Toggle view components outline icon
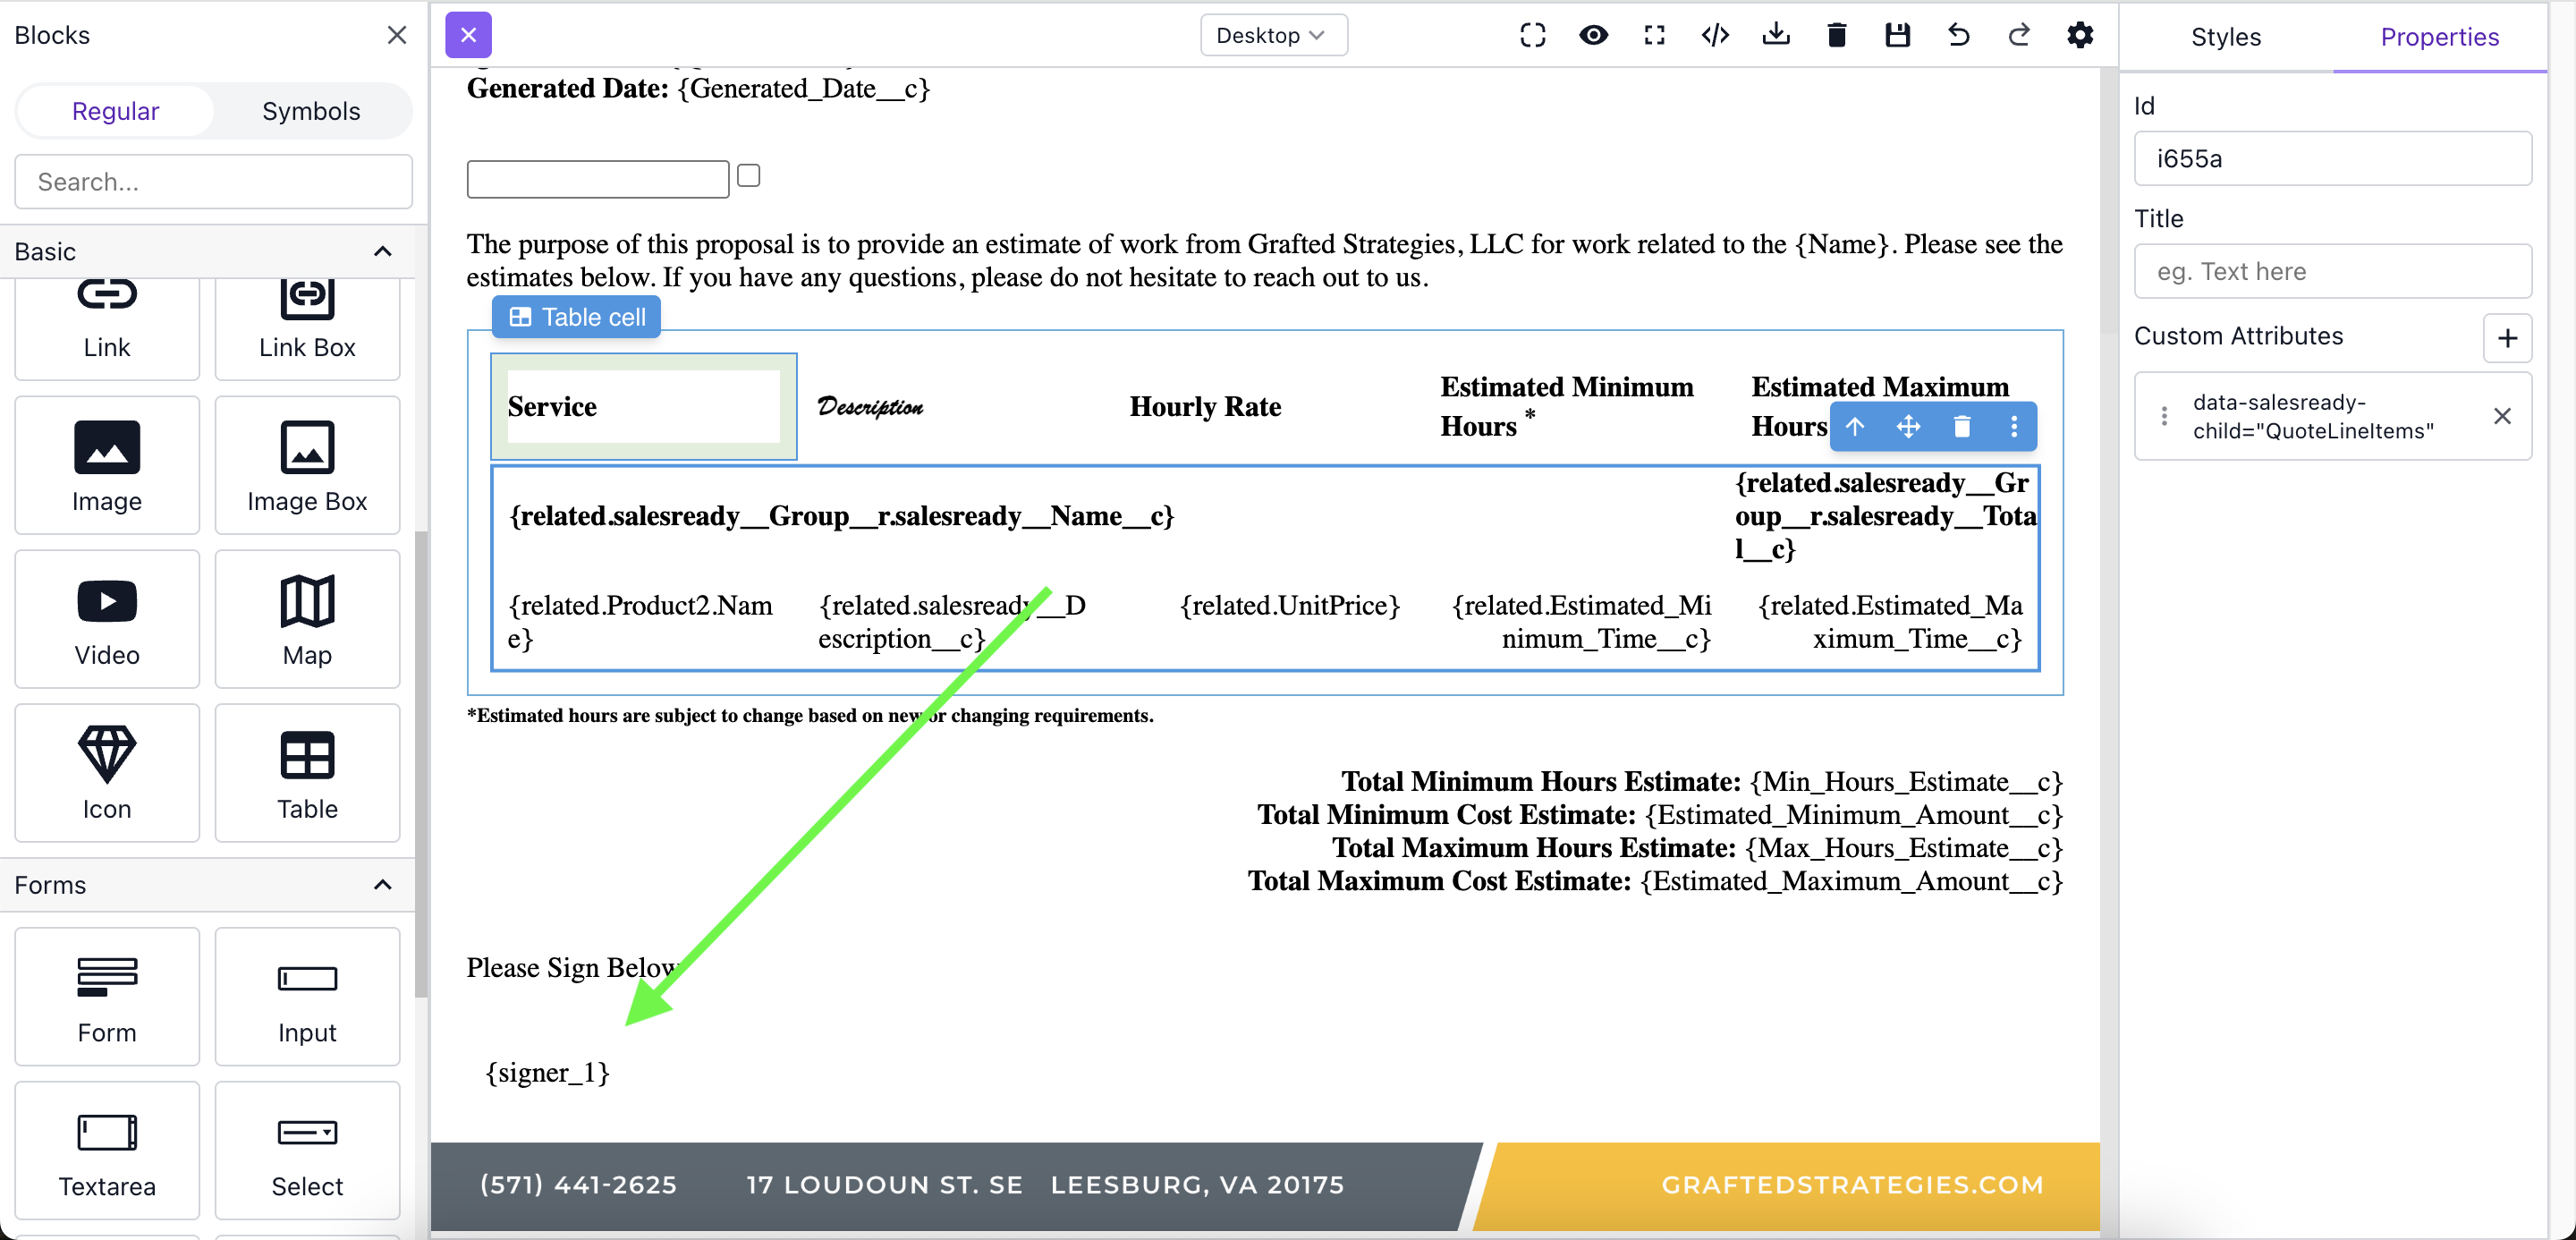This screenshot has width=2576, height=1240. pyautogui.click(x=1532, y=36)
